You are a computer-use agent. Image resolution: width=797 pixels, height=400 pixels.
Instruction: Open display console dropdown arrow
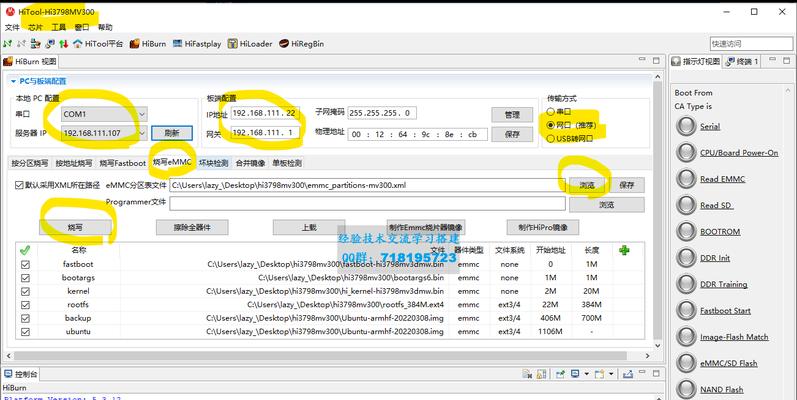pos(586,374)
